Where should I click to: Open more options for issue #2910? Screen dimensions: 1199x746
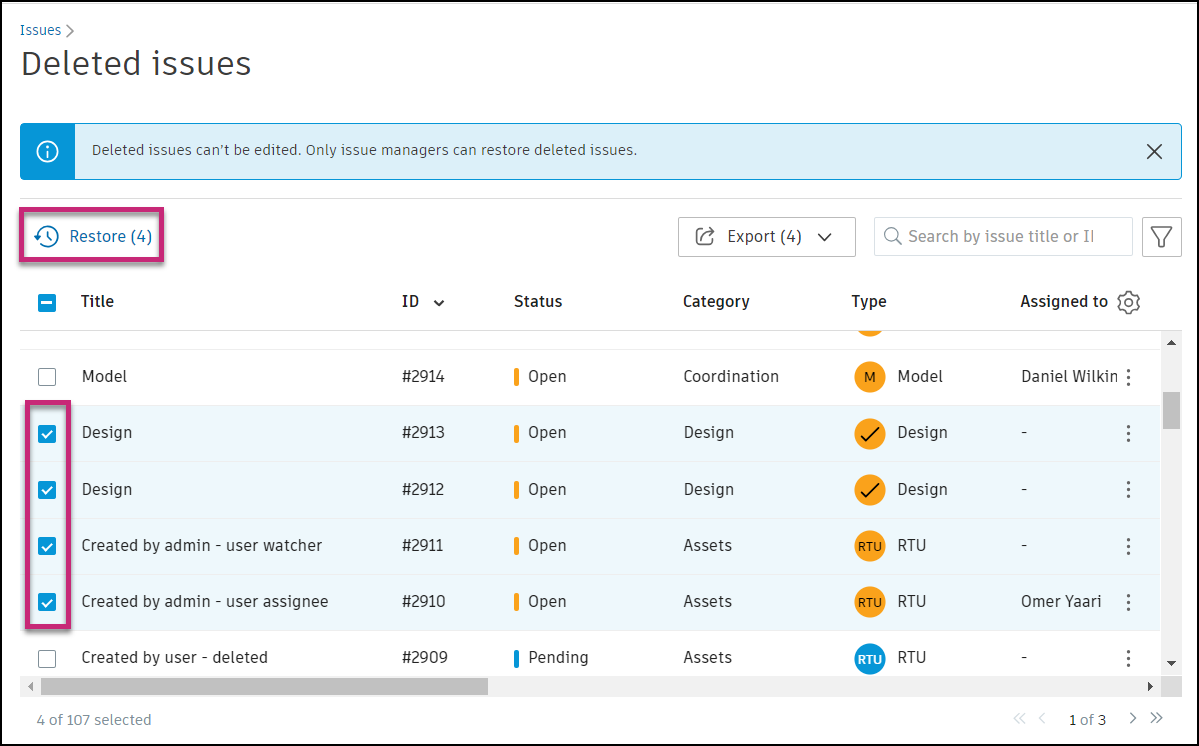[1129, 602]
